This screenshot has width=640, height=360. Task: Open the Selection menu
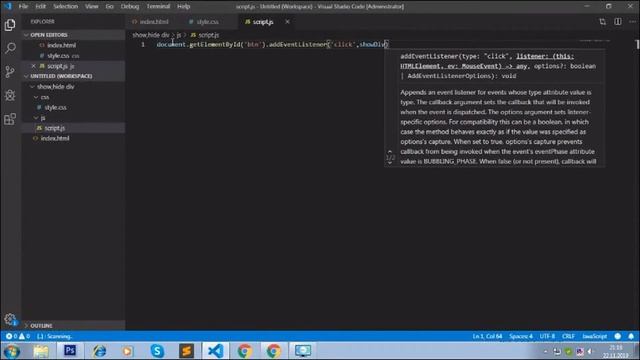pyautogui.click(x=65, y=6)
